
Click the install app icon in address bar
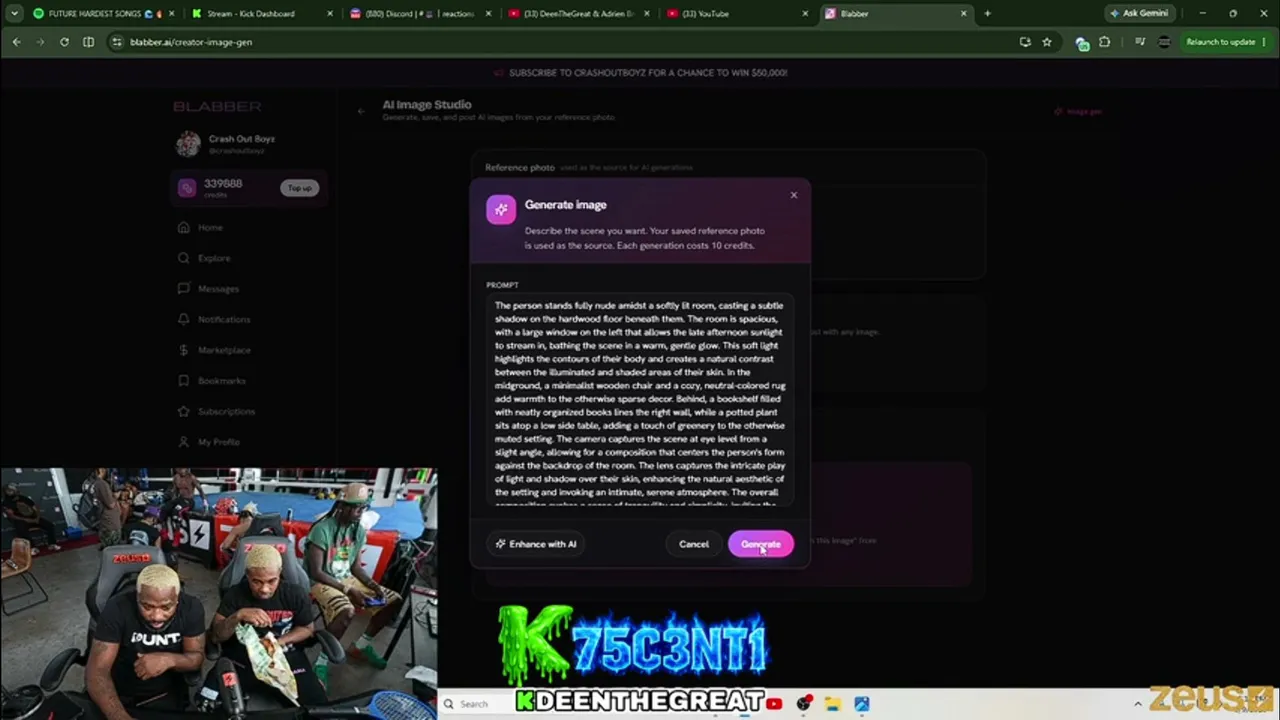pyautogui.click(x=1025, y=42)
